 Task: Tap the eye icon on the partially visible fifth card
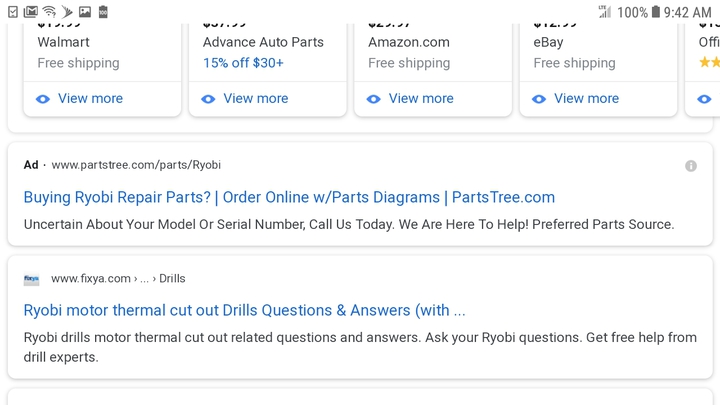(x=704, y=99)
